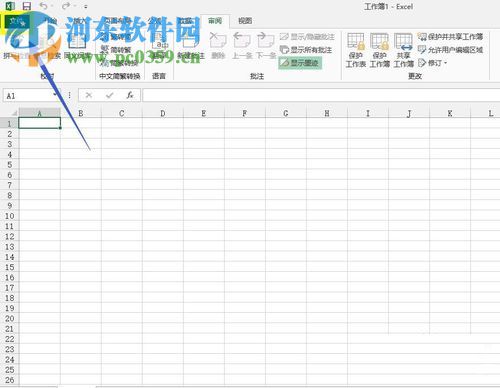This screenshot has width=500, height=388.
Task: Switch to the 数据 (Data) ribbon tab
Action: 185,21
